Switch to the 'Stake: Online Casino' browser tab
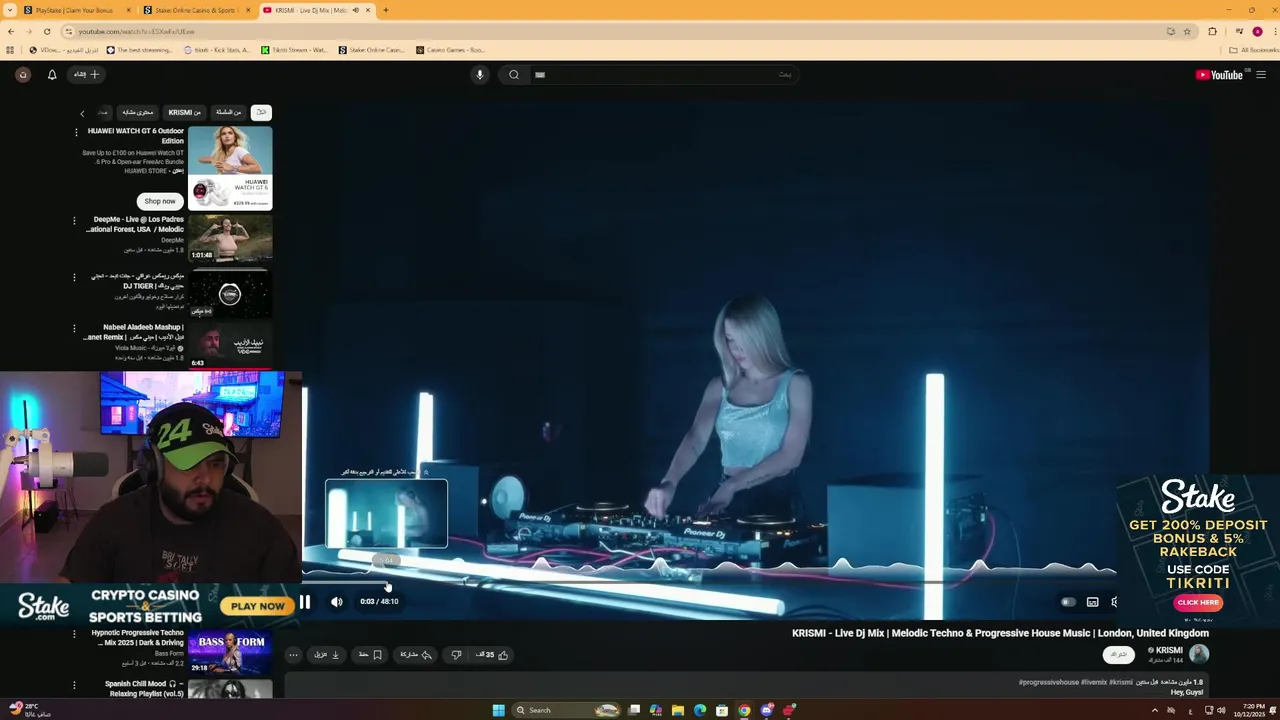 (190, 10)
